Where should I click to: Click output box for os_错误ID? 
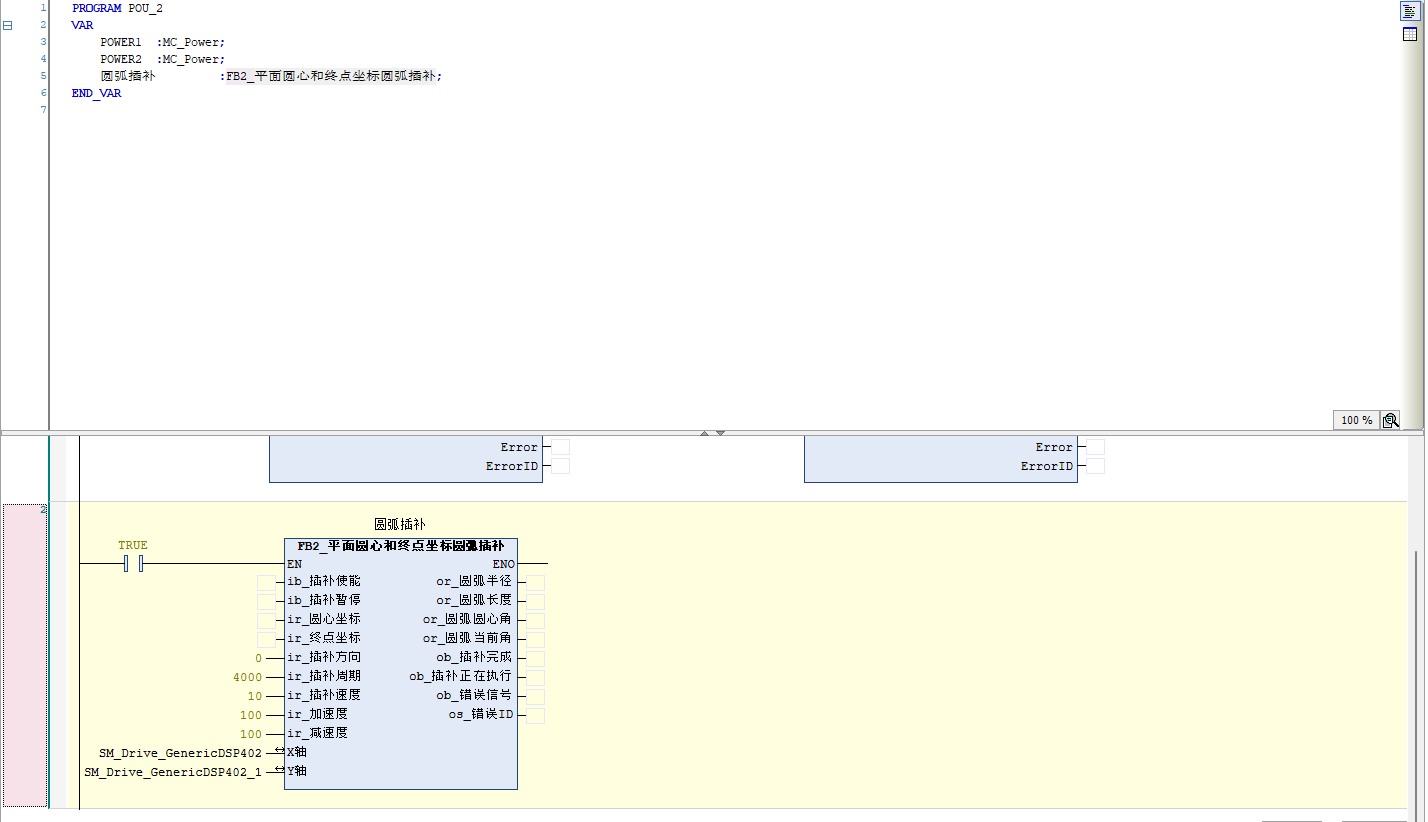[x=536, y=716]
